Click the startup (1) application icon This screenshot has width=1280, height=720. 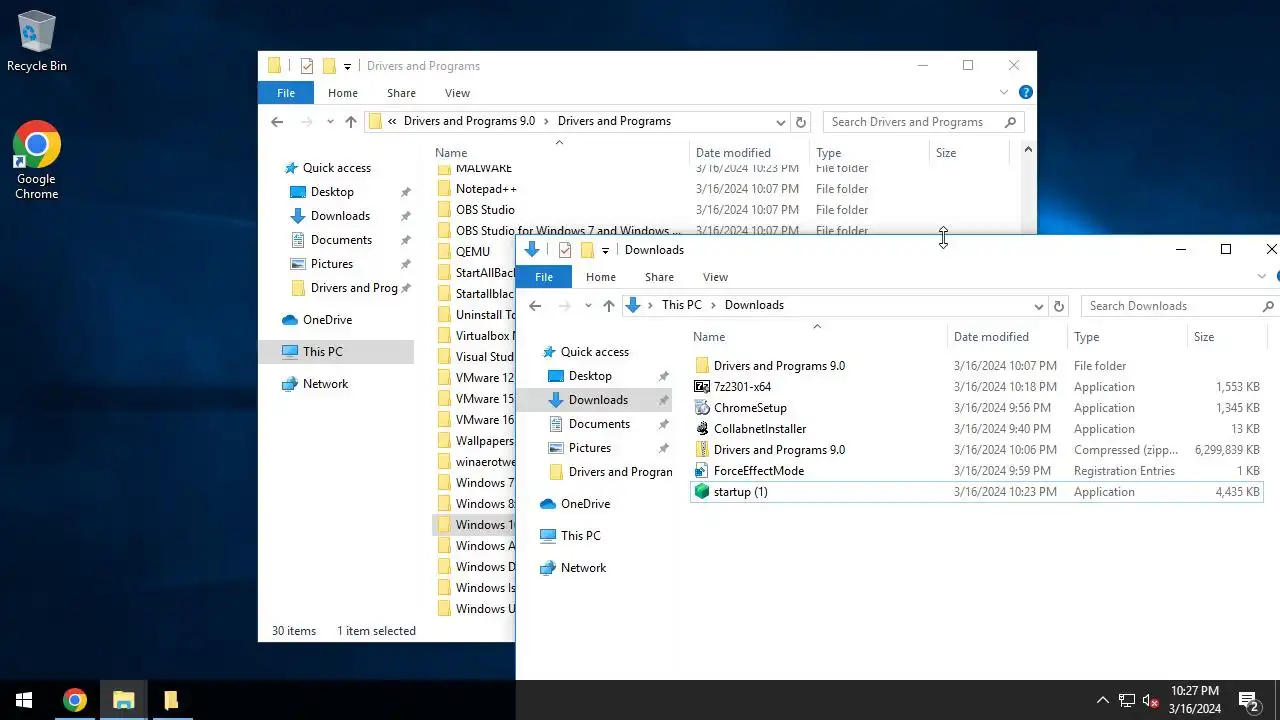coord(702,492)
